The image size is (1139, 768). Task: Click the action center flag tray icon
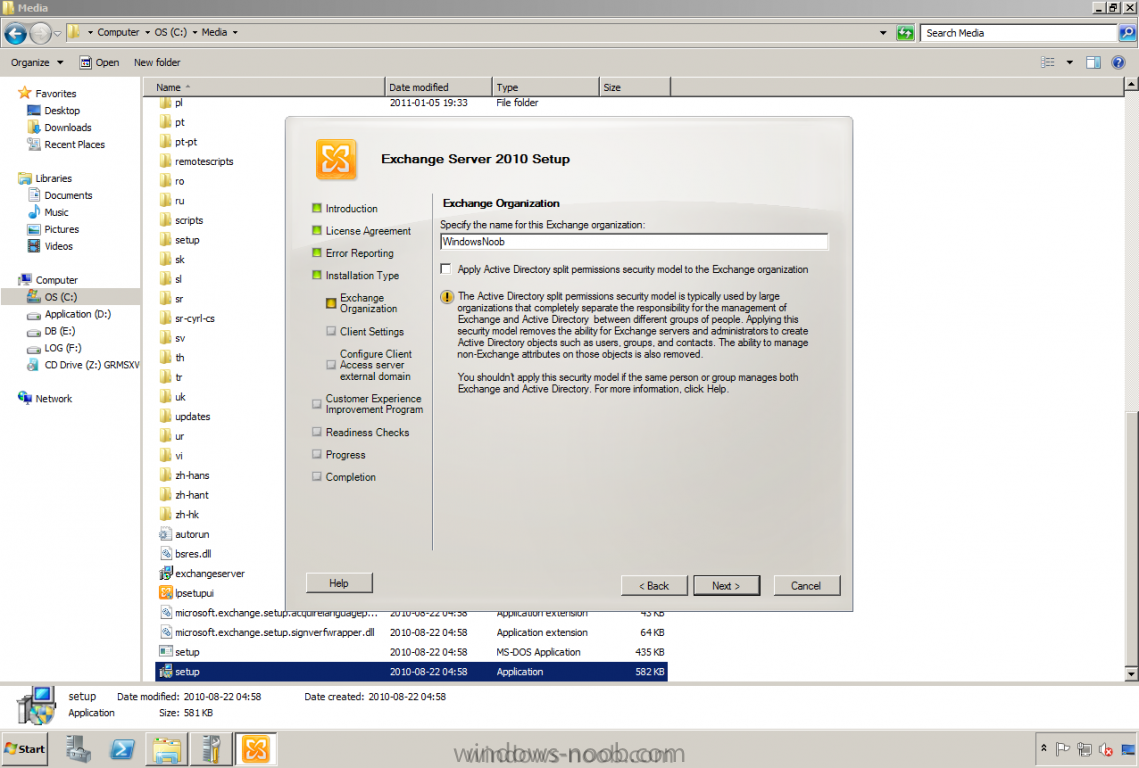pyautogui.click(x=1063, y=749)
